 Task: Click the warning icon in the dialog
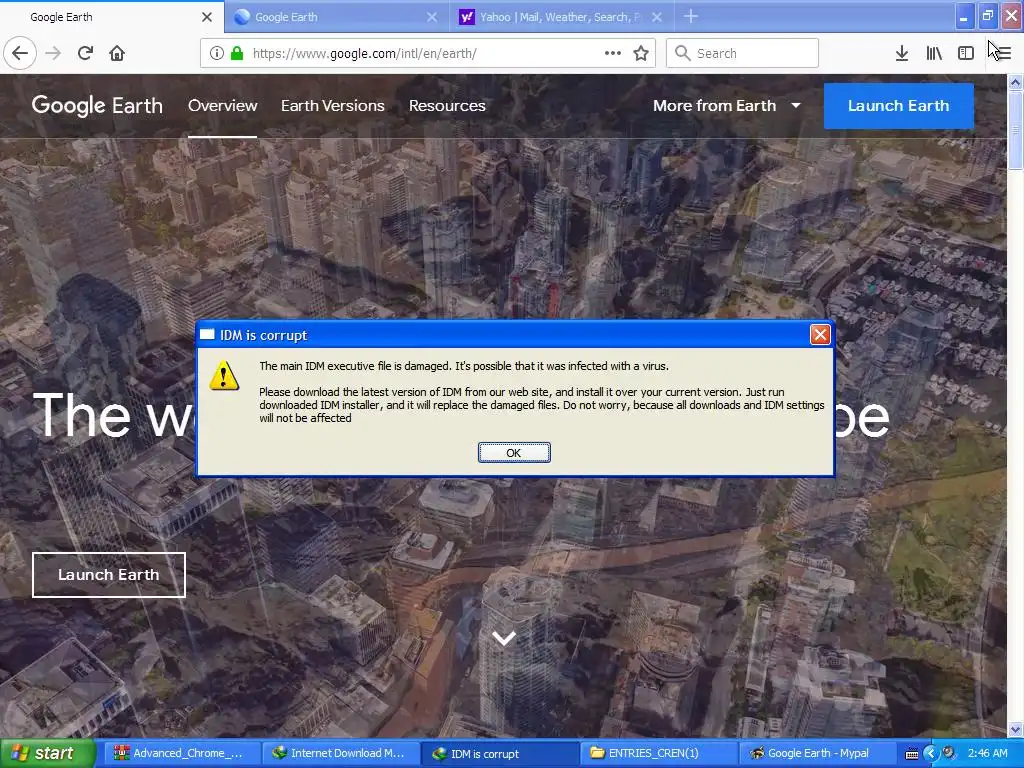coord(224,376)
